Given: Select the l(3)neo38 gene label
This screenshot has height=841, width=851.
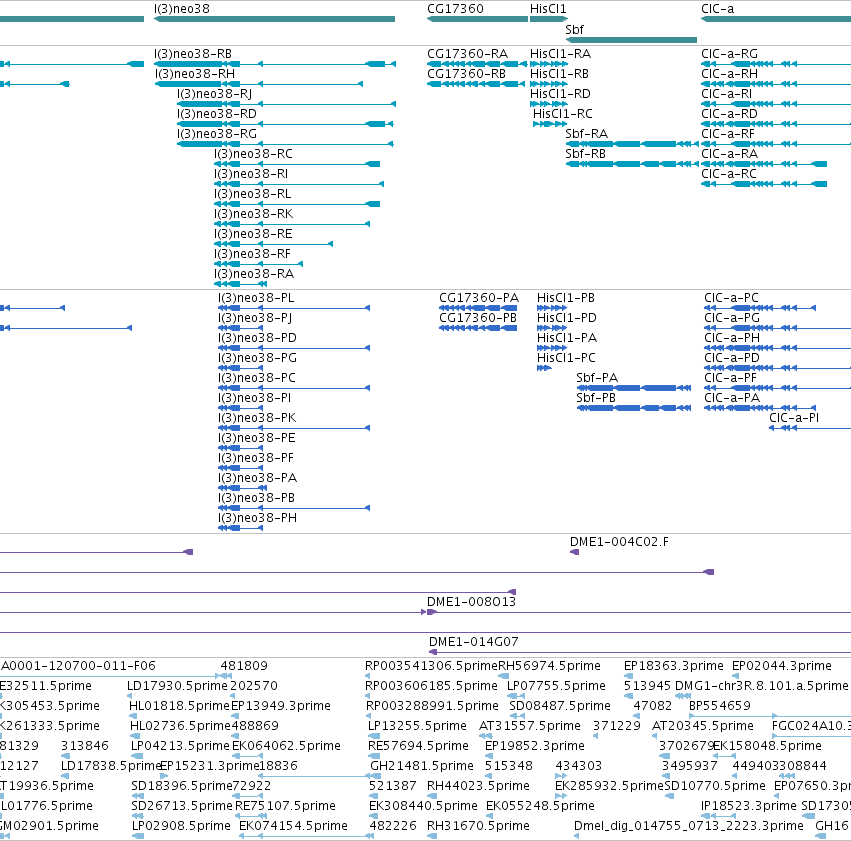Looking at the screenshot, I should point(182,9).
